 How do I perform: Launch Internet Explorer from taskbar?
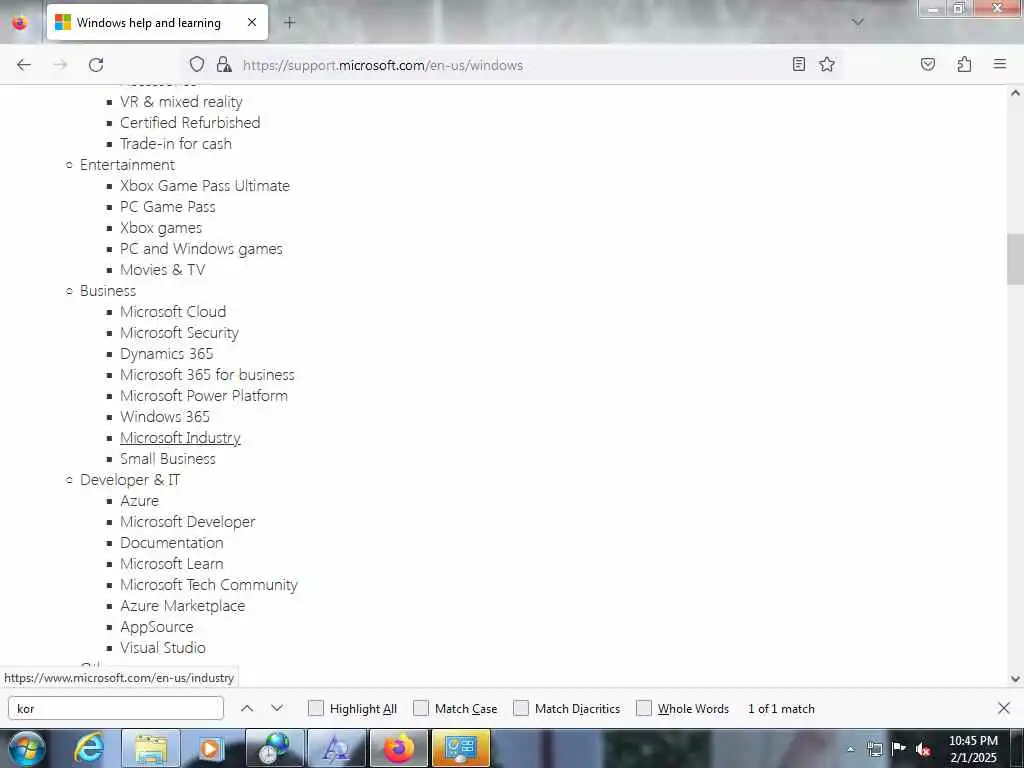click(x=89, y=748)
